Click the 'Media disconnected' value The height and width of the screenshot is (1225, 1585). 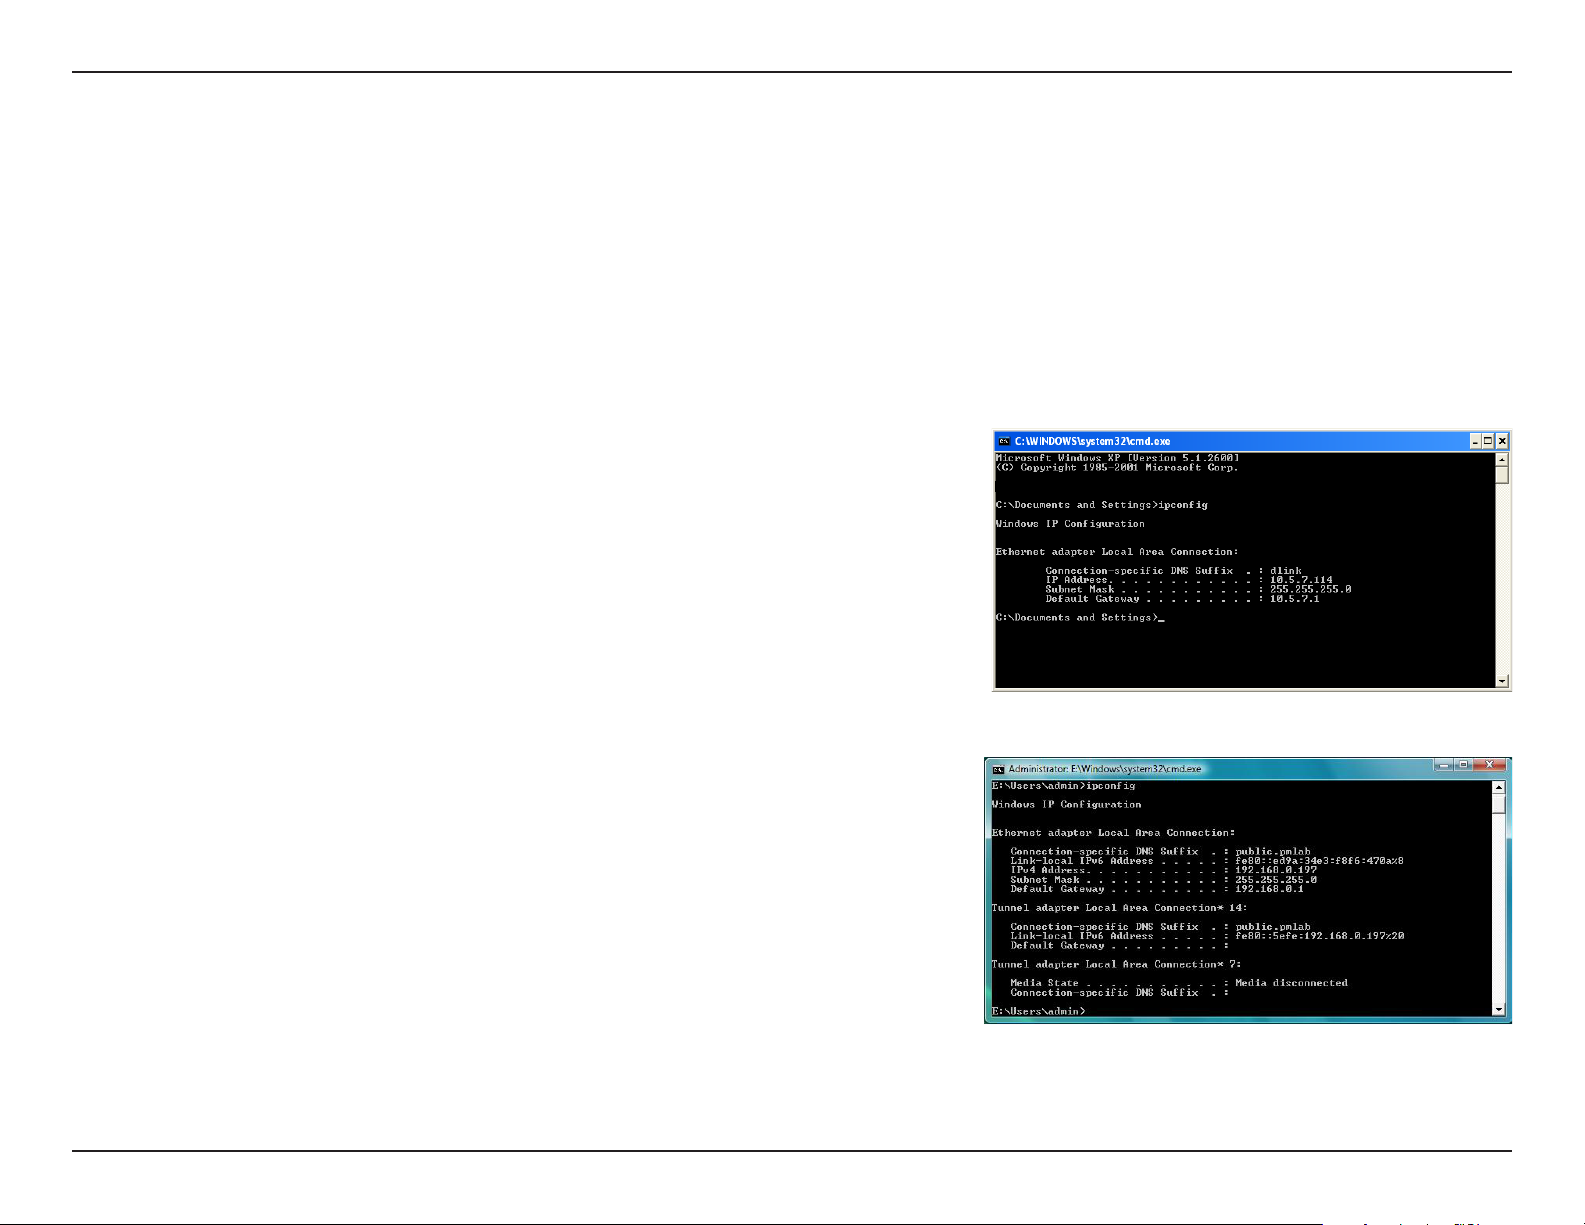click(1291, 983)
